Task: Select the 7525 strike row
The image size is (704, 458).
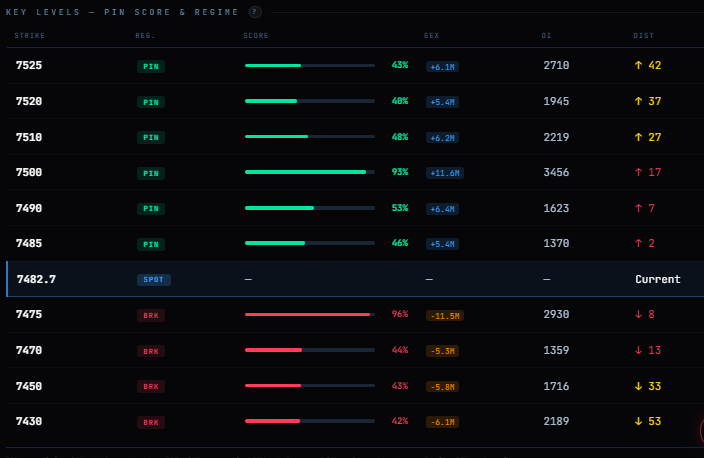Action: coord(355,66)
